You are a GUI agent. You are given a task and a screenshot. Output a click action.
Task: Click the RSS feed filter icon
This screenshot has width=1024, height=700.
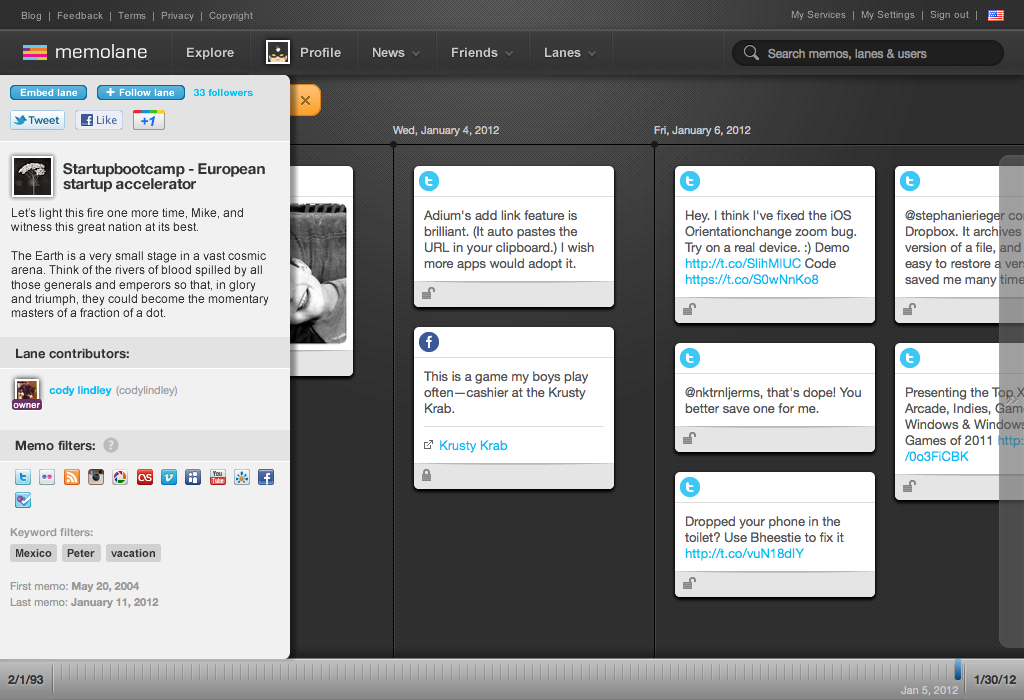coord(71,478)
